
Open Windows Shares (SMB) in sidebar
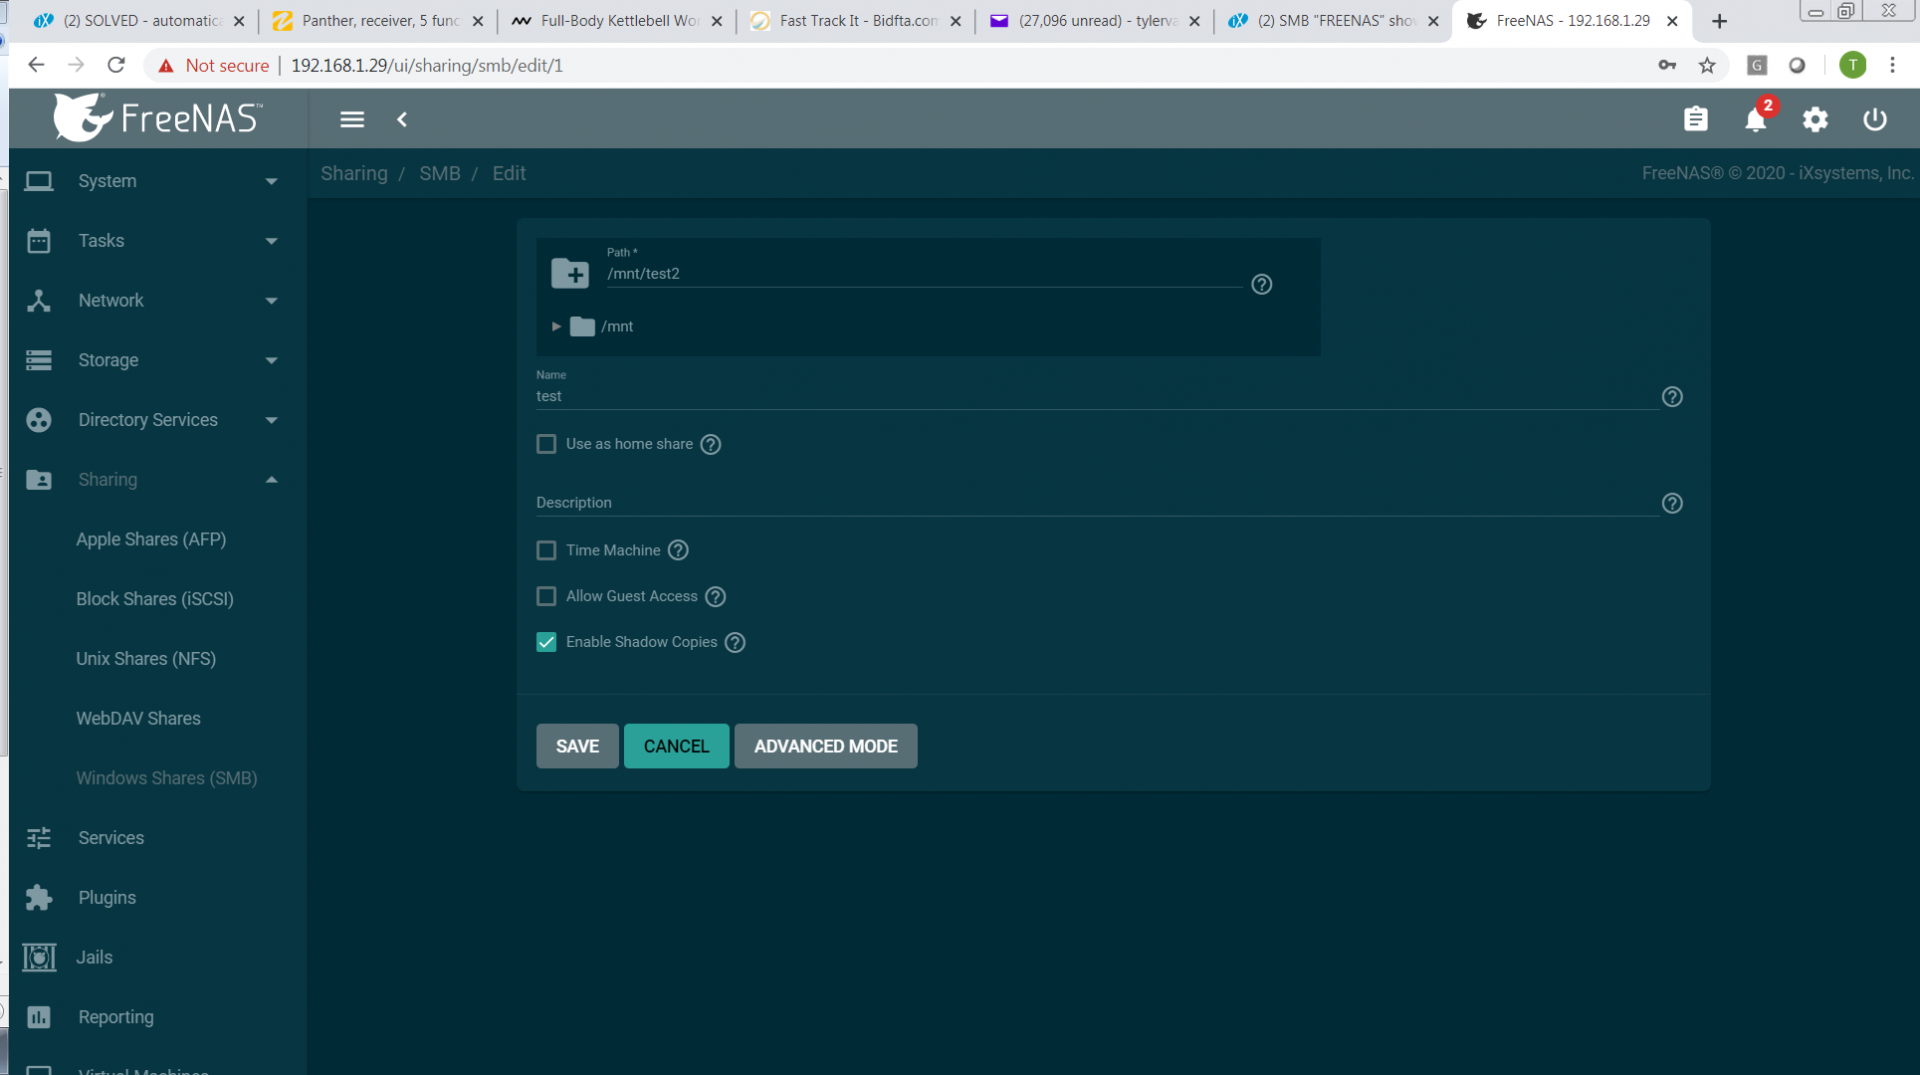point(166,778)
